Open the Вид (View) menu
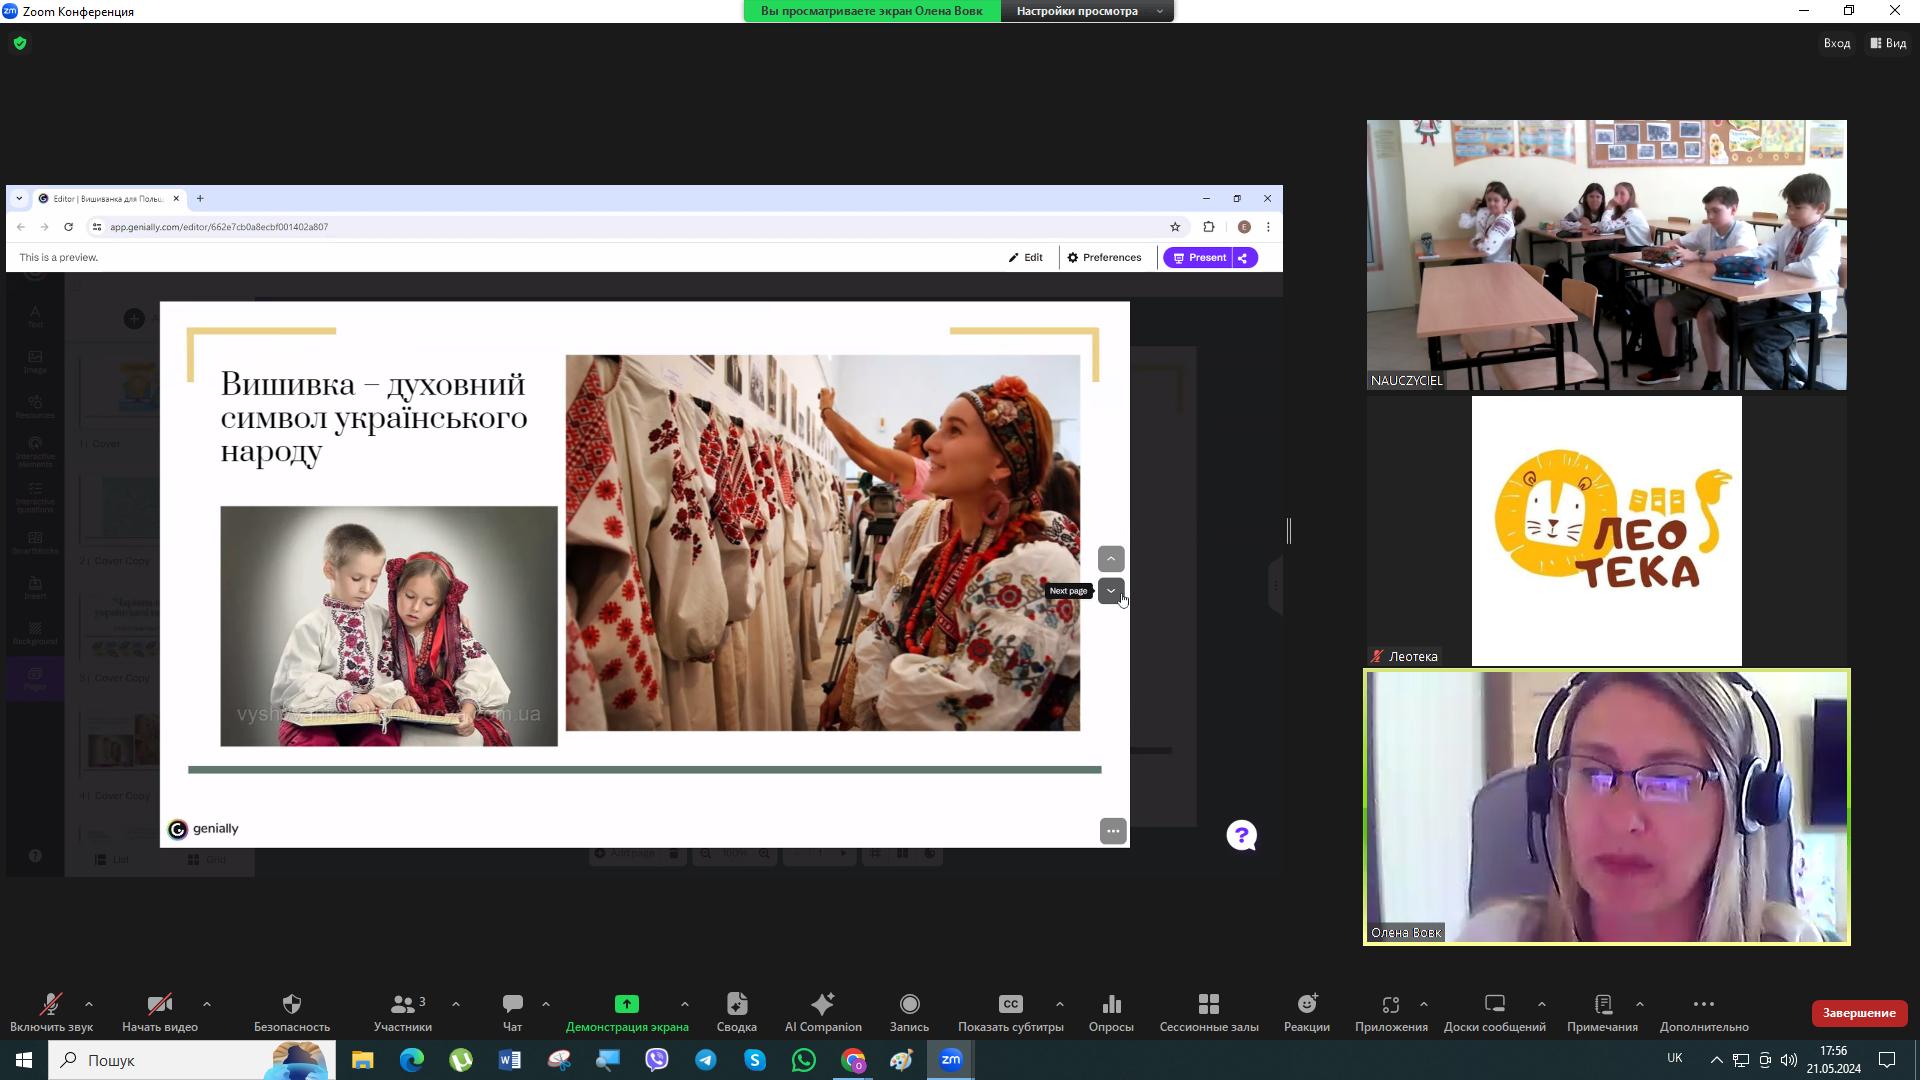This screenshot has width=1920, height=1080. (x=1888, y=43)
